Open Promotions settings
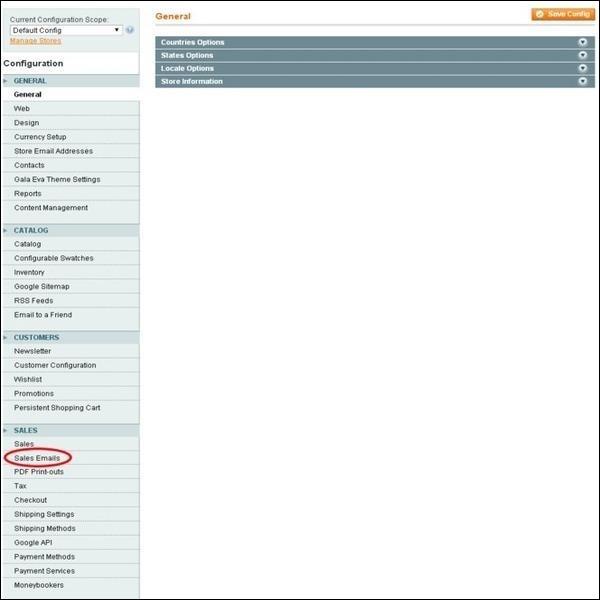600x600 pixels. coord(34,394)
